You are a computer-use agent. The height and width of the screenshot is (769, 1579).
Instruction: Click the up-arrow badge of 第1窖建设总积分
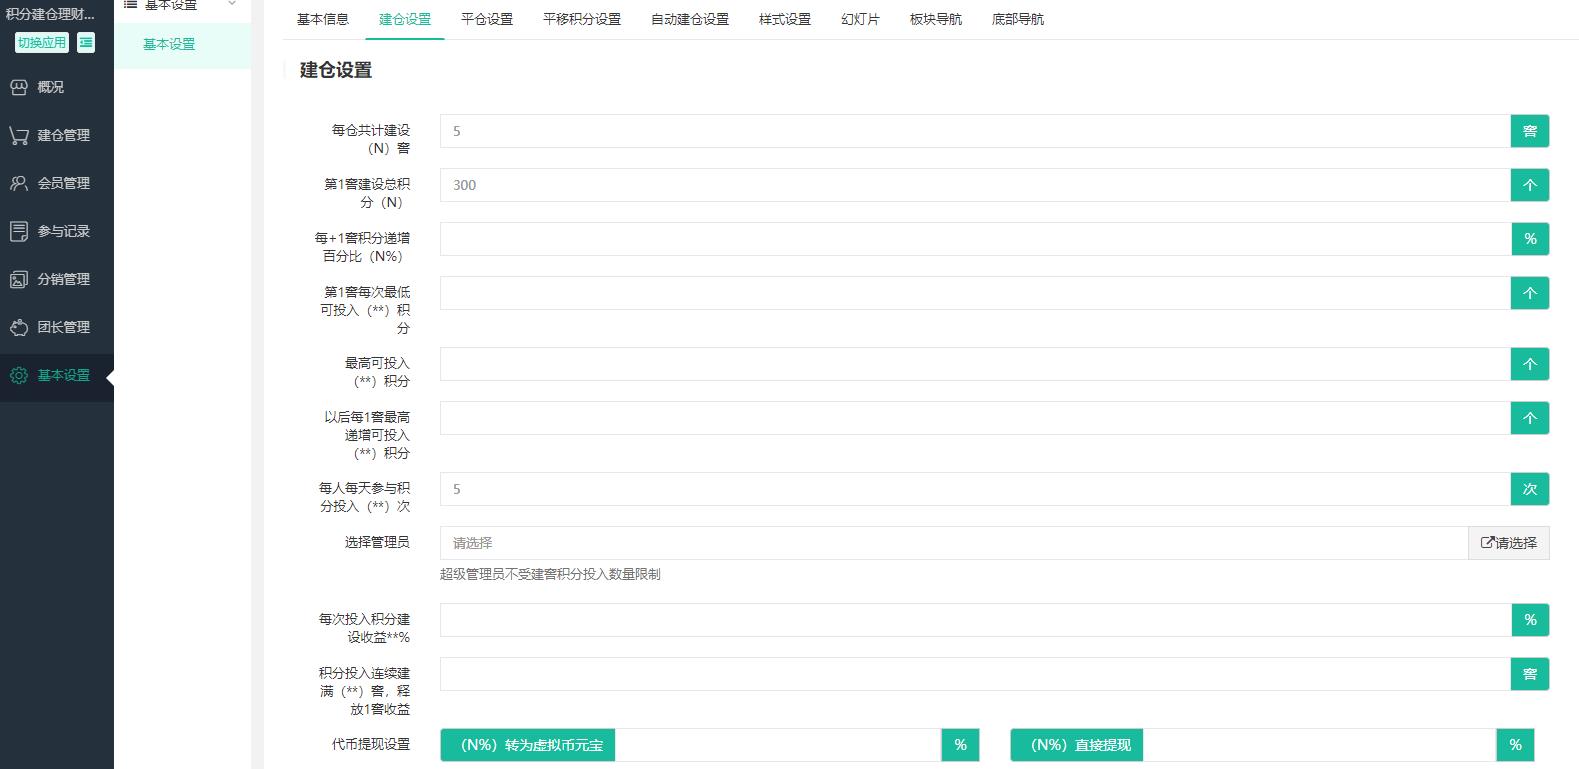click(x=1530, y=185)
